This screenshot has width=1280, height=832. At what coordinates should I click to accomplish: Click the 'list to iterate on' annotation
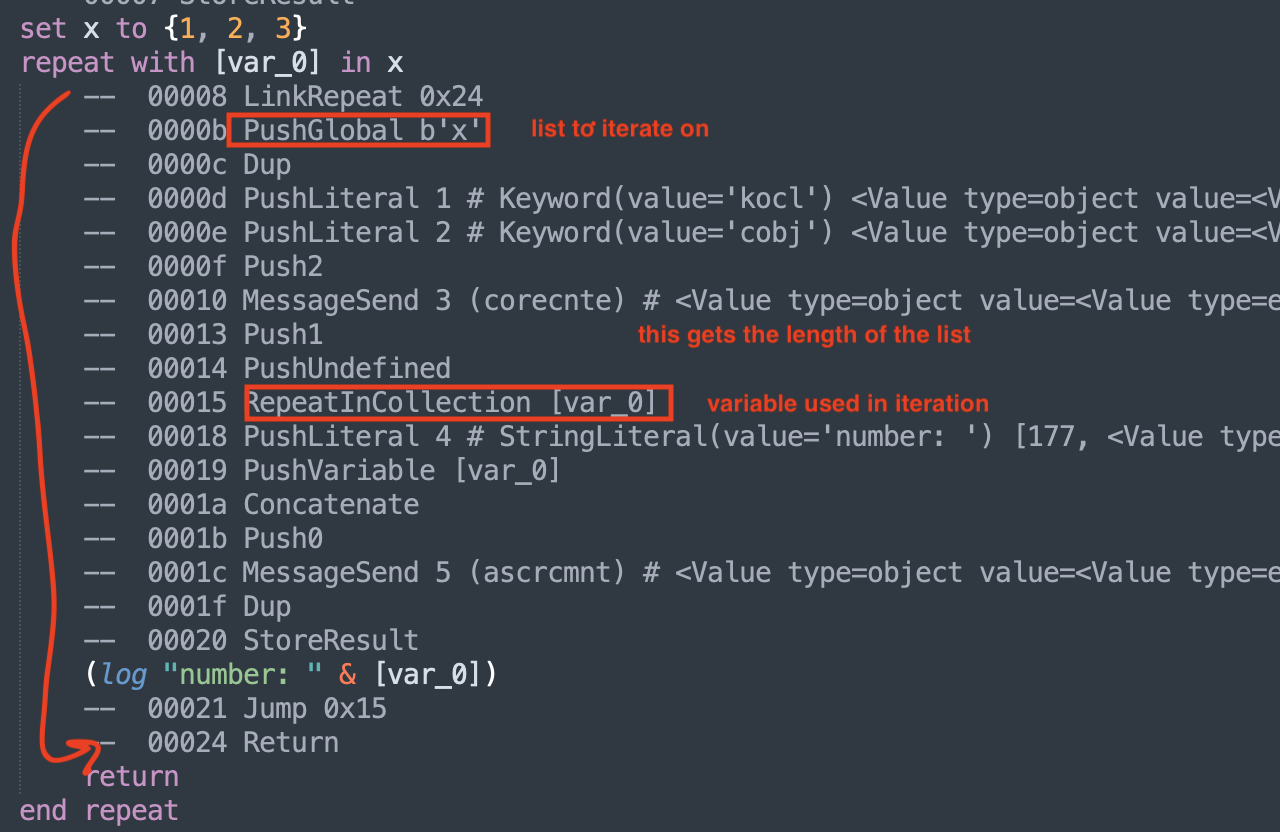coord(619,129)
